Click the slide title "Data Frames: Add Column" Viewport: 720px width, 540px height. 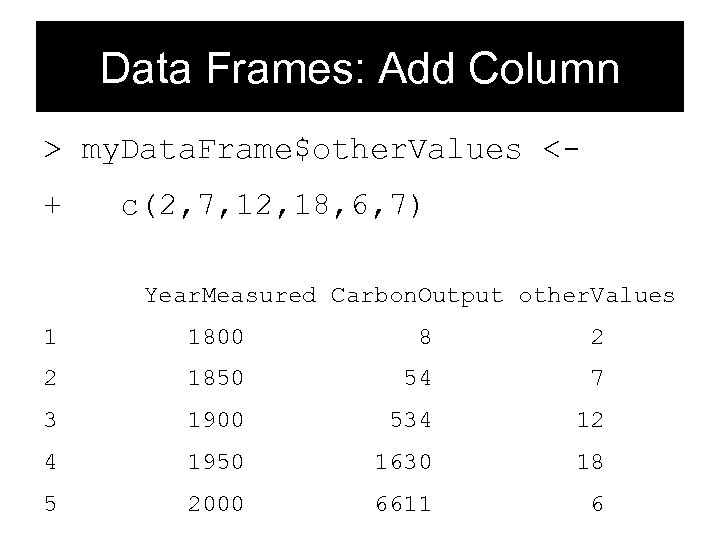pyautogui.click(x=360, y=69)
